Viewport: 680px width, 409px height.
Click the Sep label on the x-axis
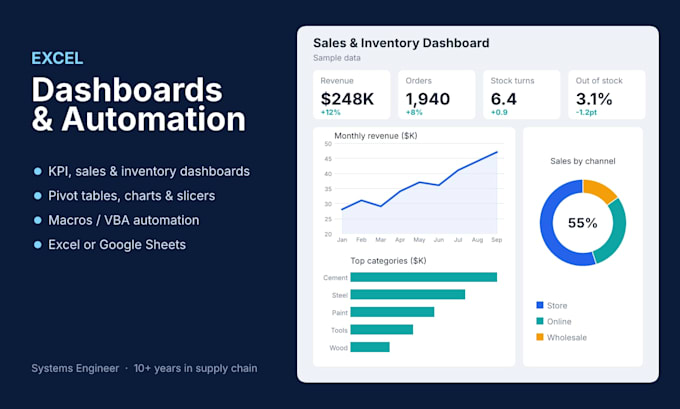point(497,240)
